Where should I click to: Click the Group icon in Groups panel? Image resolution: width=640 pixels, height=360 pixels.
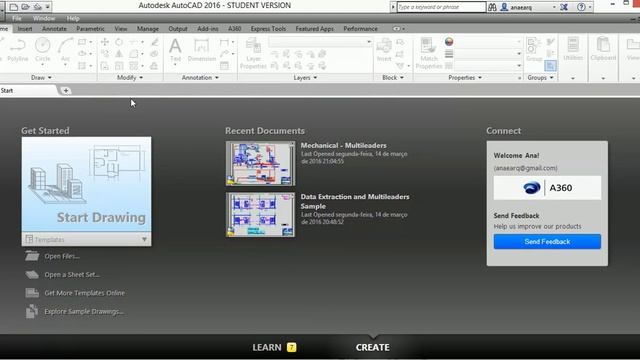(533, 49)
